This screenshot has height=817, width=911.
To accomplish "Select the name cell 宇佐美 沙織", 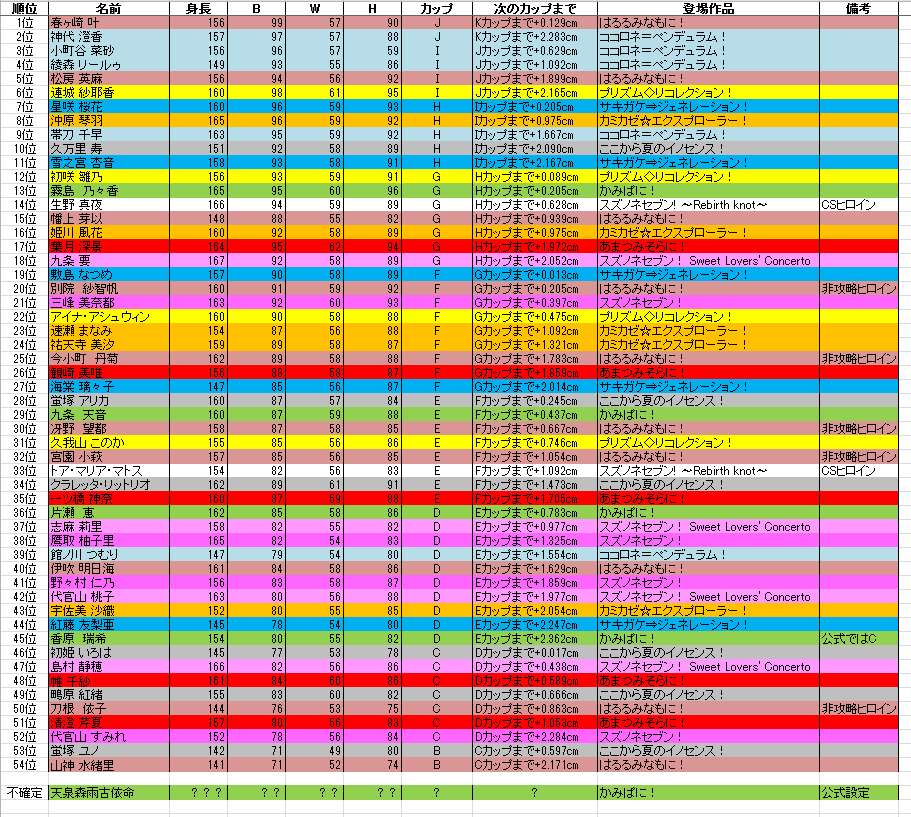I will (109, 611).
